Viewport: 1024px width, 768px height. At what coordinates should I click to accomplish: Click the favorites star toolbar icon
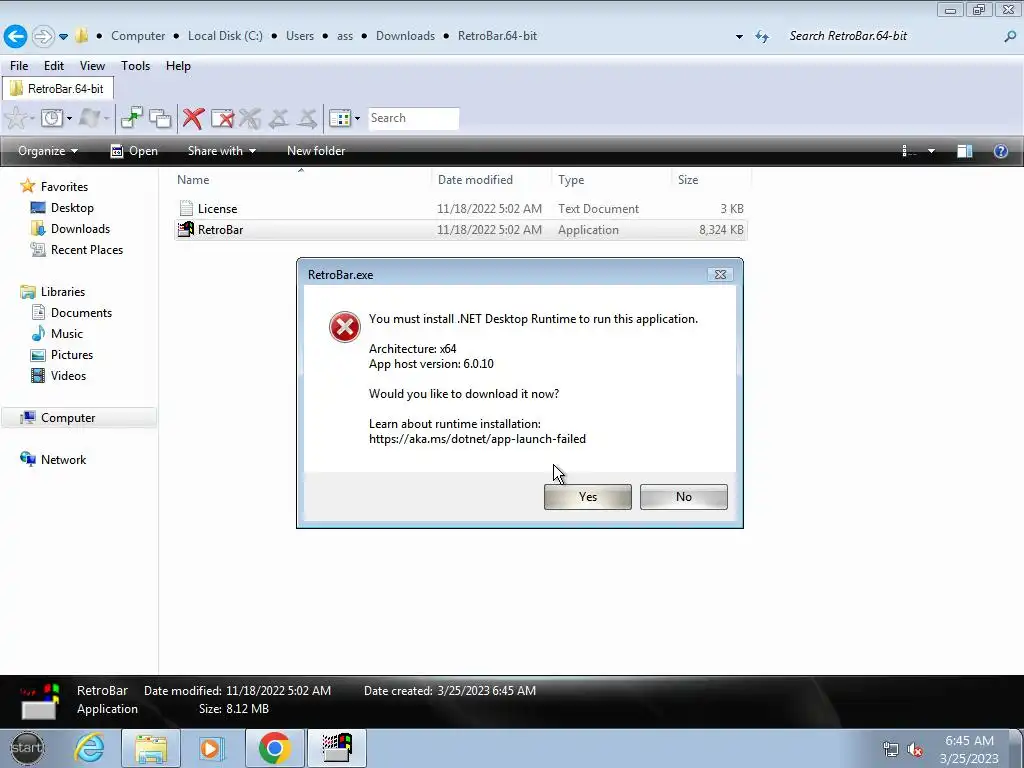[x=16, y=118]
